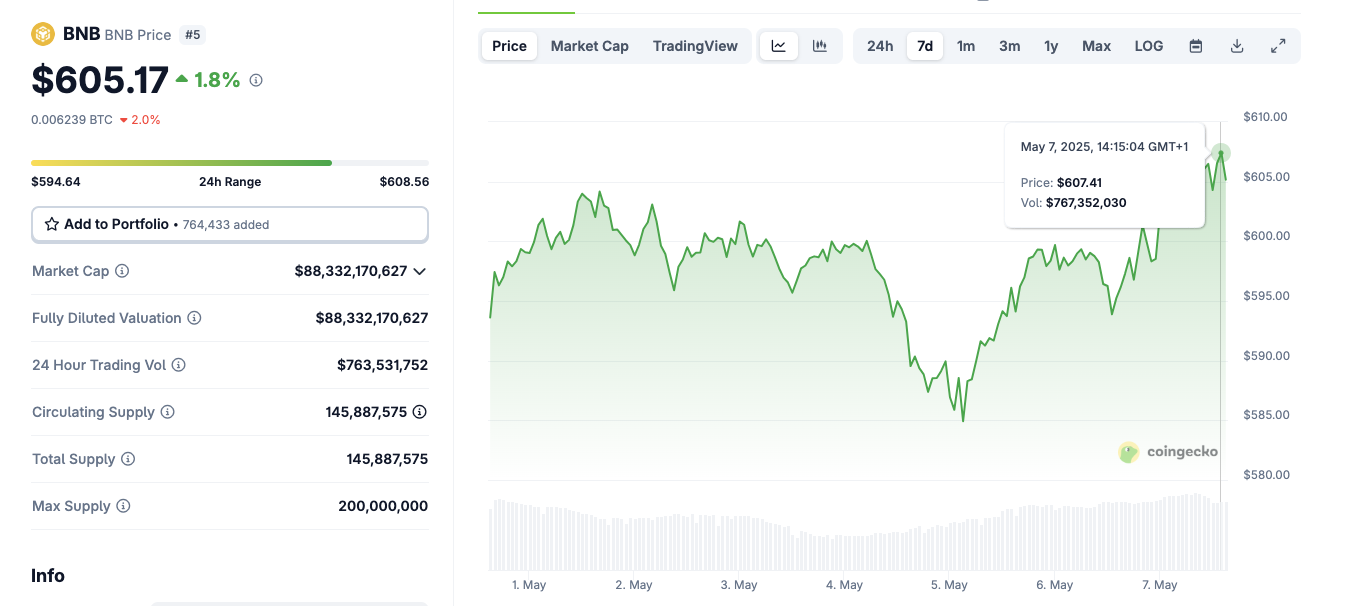Image resolution: width=1362 pixels, height=606 pixels.
Task: Click the Total Supply value 145,887,575
Action: point(387,459)
